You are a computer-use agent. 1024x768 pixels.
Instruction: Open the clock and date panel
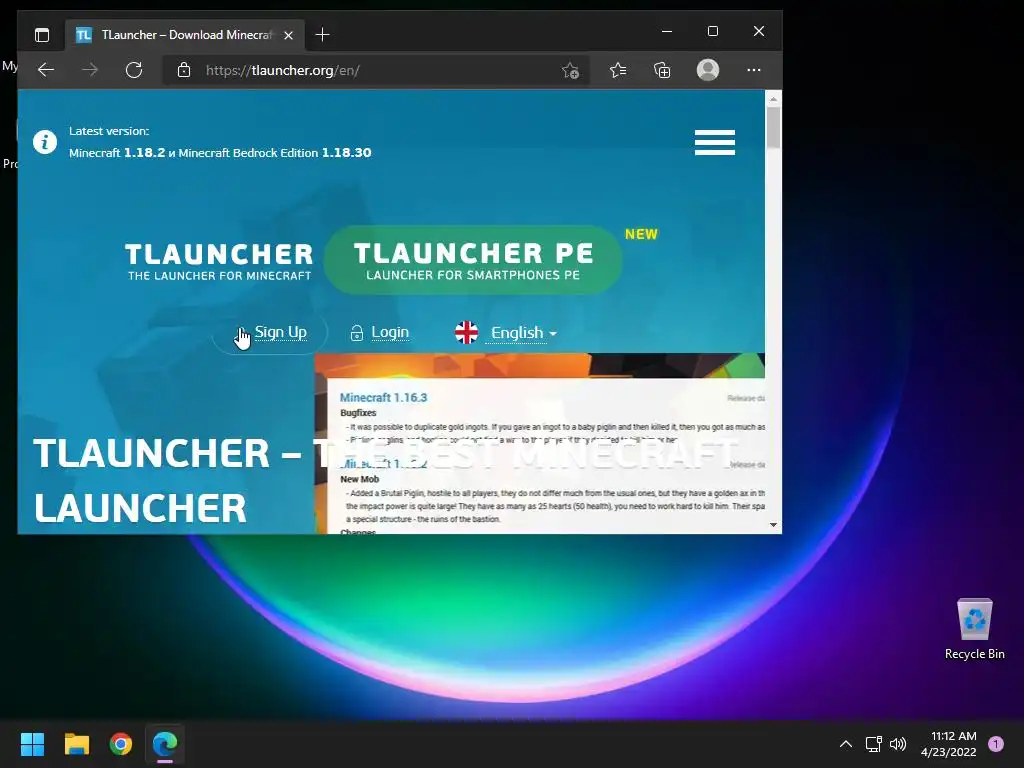949,744
